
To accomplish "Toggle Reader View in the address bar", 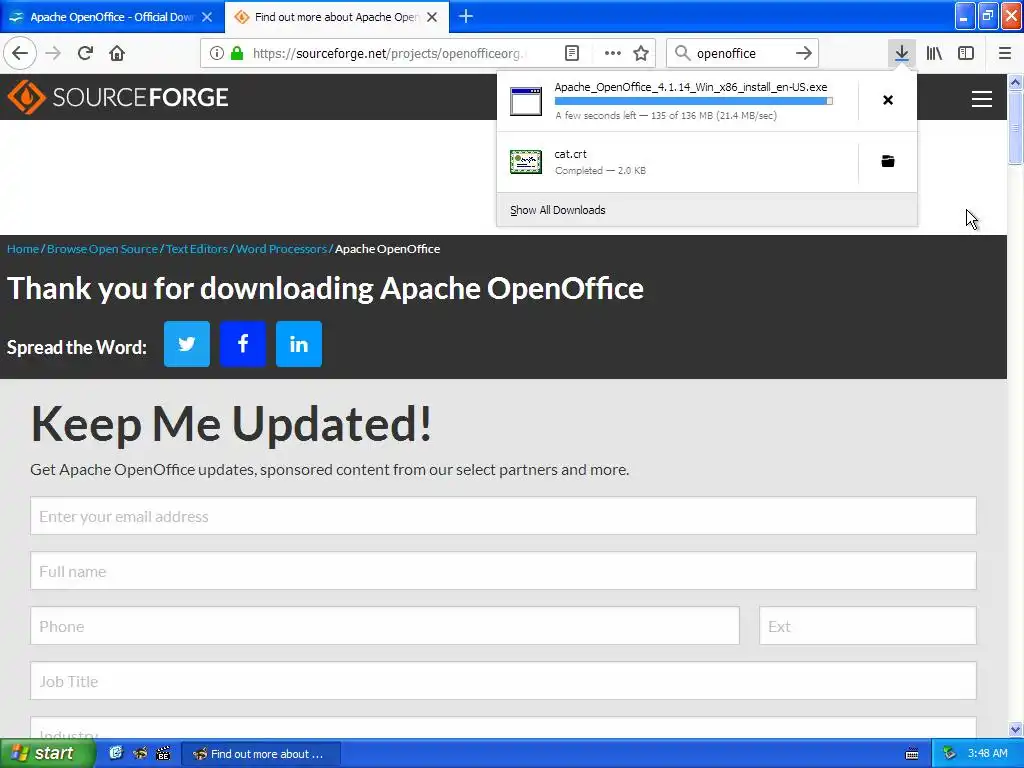I will tap(571, 53).
